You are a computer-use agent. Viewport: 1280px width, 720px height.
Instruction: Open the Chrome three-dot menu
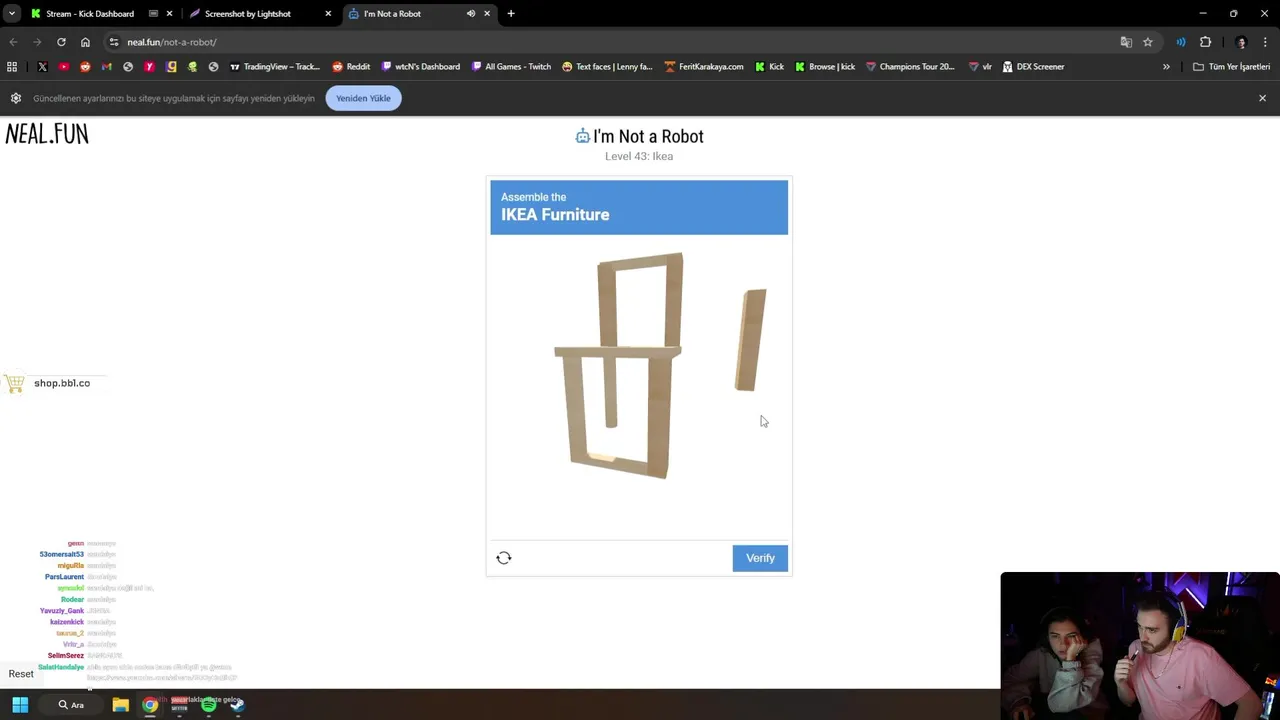point(1265,42)
